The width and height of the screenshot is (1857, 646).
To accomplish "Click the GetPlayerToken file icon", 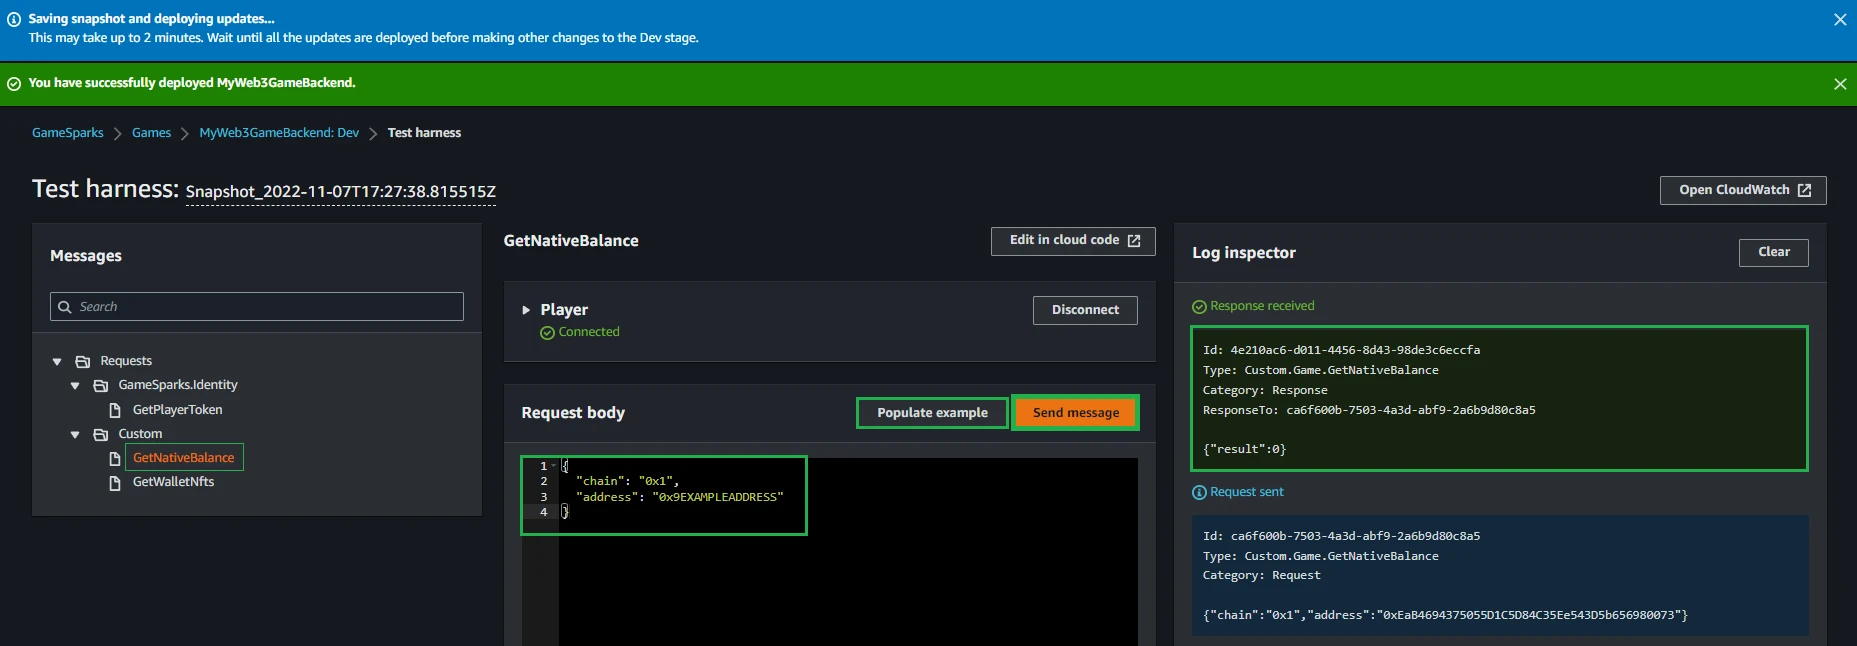I will coord(115,410).
